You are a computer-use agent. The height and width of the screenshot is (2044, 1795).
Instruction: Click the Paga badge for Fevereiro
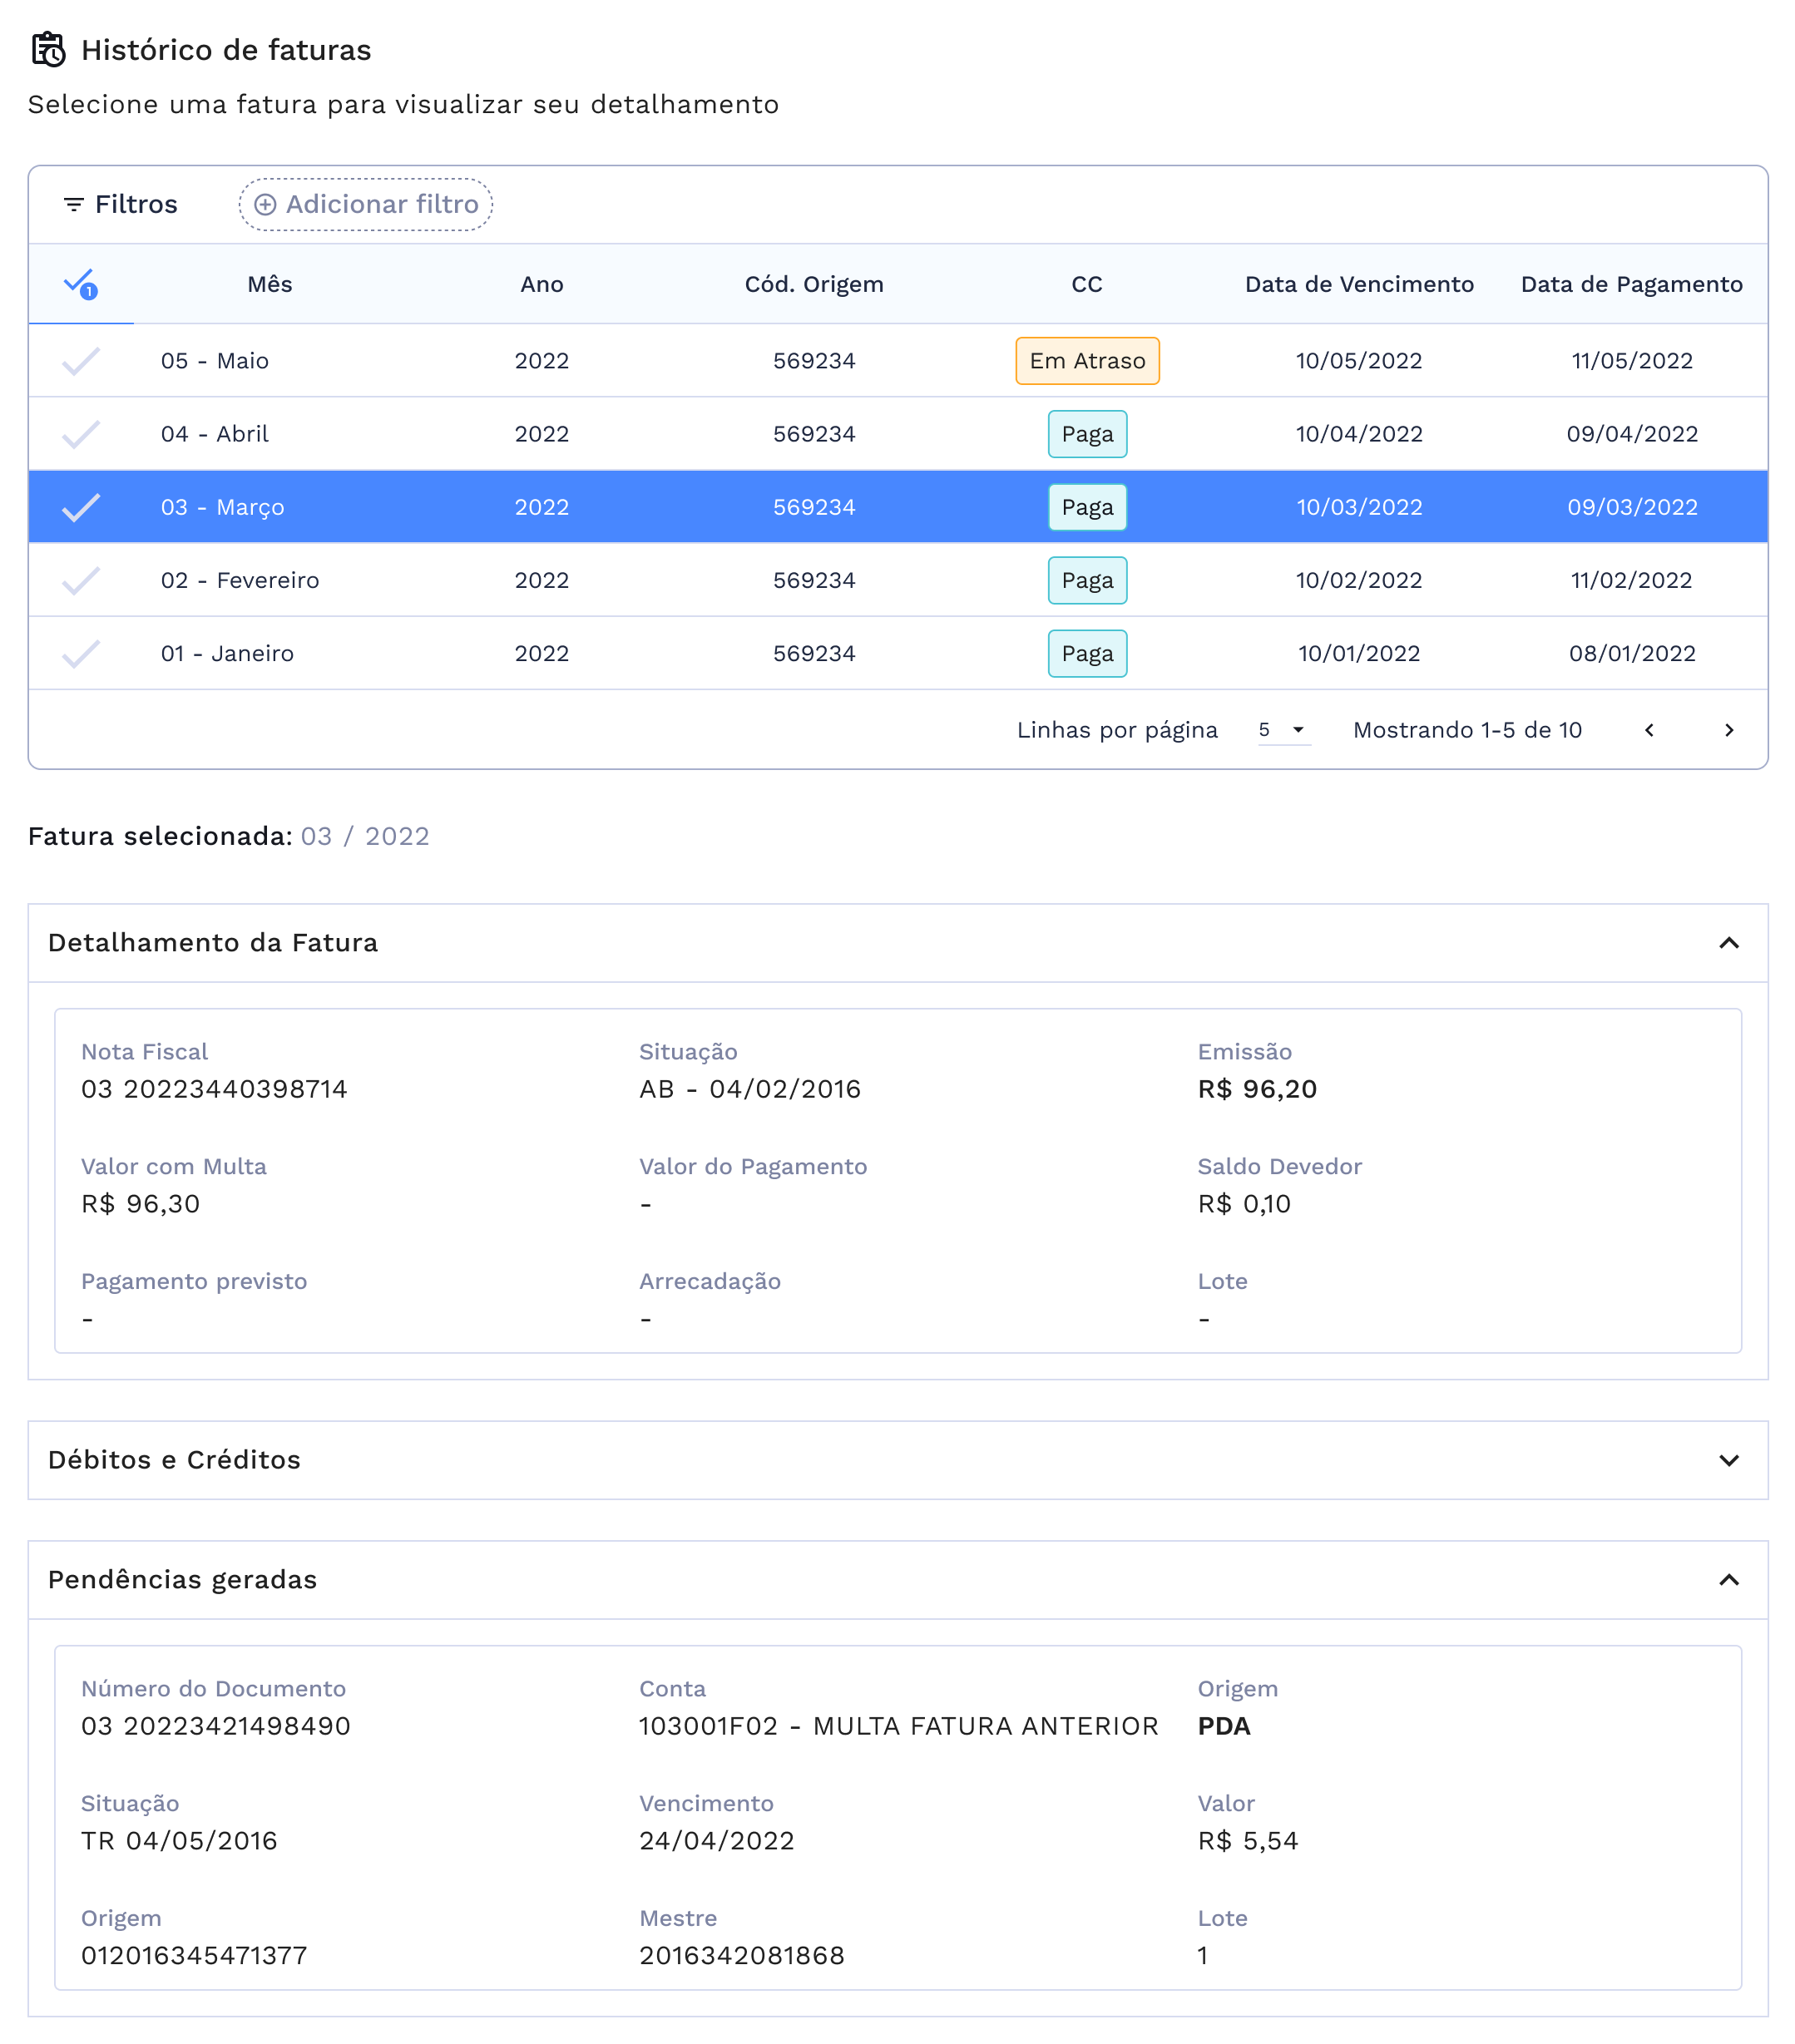pos(1087,581)
